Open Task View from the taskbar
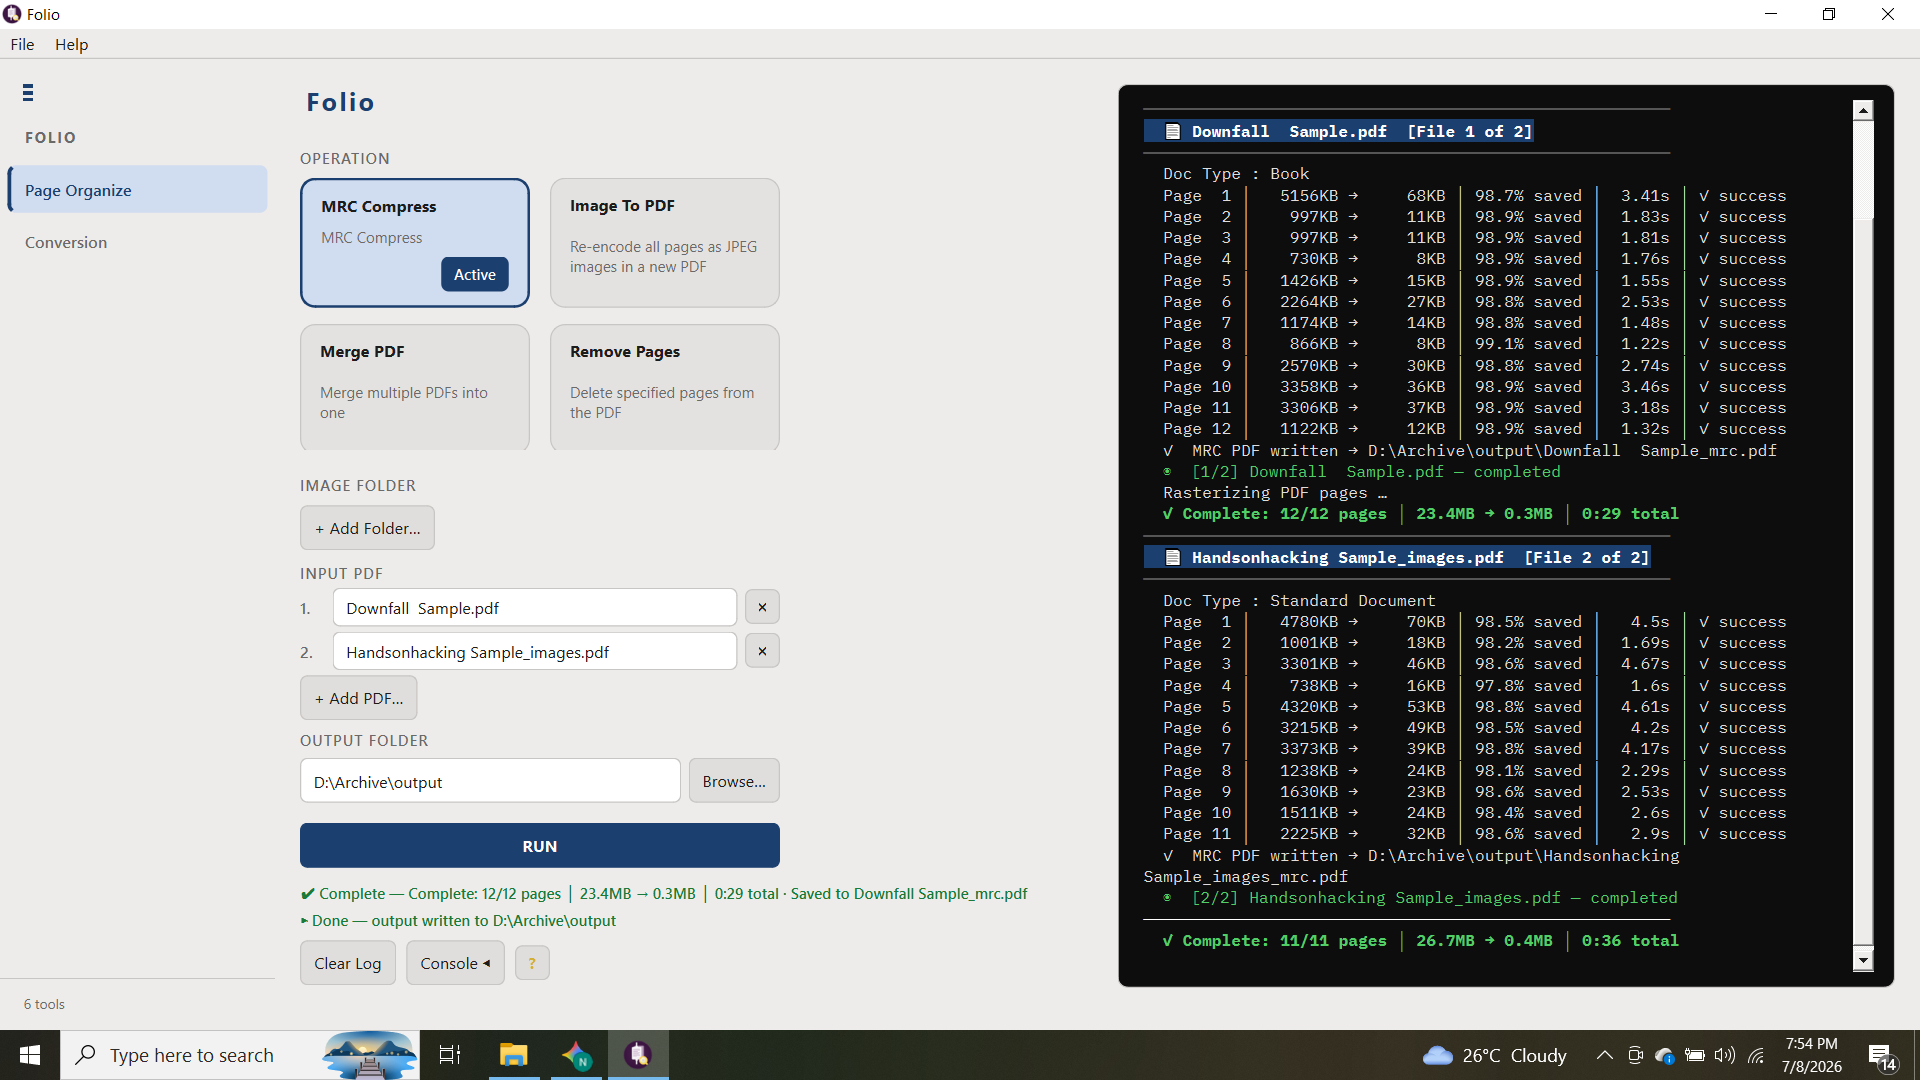 (x=450, y=1055)
